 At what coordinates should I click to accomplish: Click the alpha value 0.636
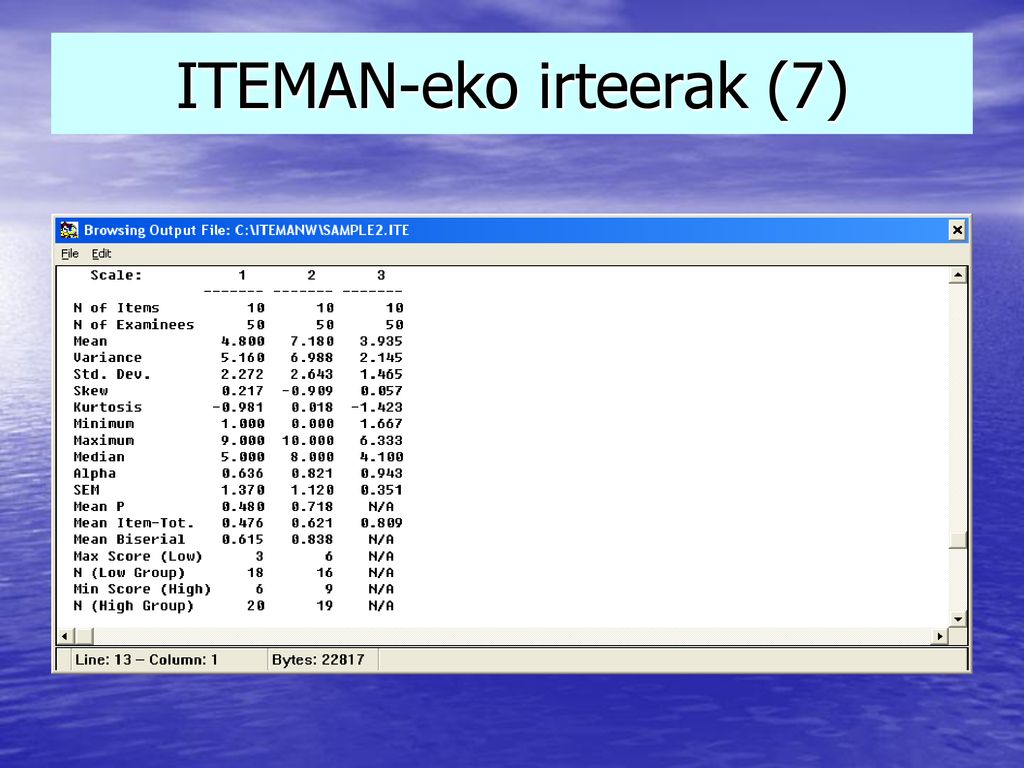[243, 473]
